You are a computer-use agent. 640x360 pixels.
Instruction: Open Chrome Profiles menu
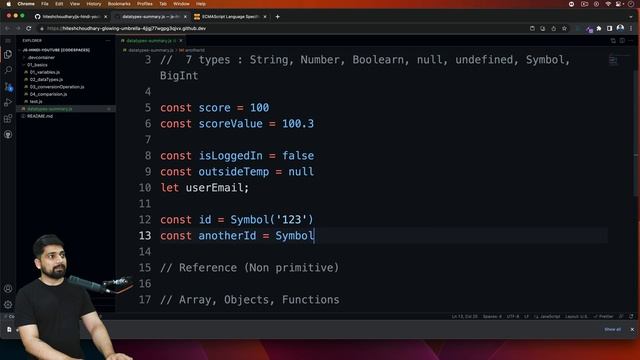point(144,4)
